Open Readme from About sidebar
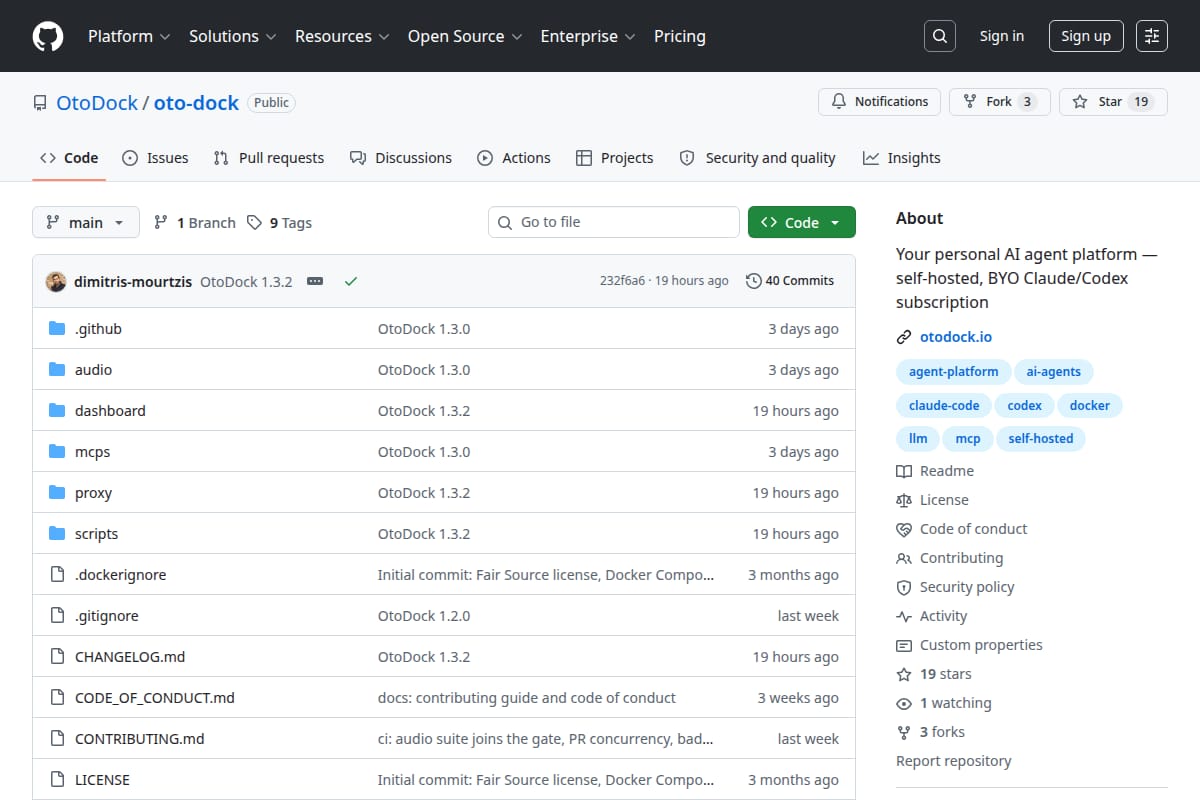Image resolution: width=1200 pixels, height=800 pixels. (x=935, y=471)
